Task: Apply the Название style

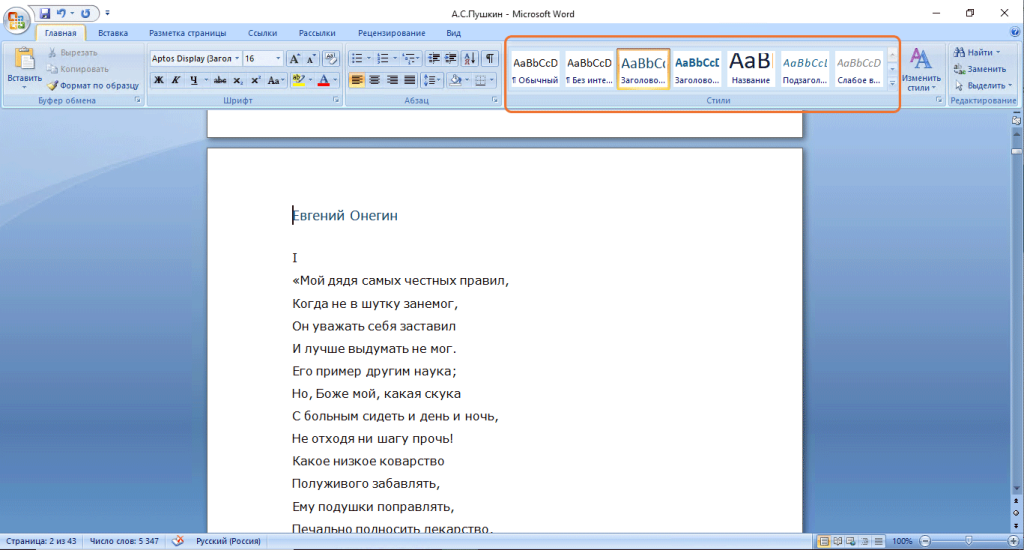Action: pos(750,69)
